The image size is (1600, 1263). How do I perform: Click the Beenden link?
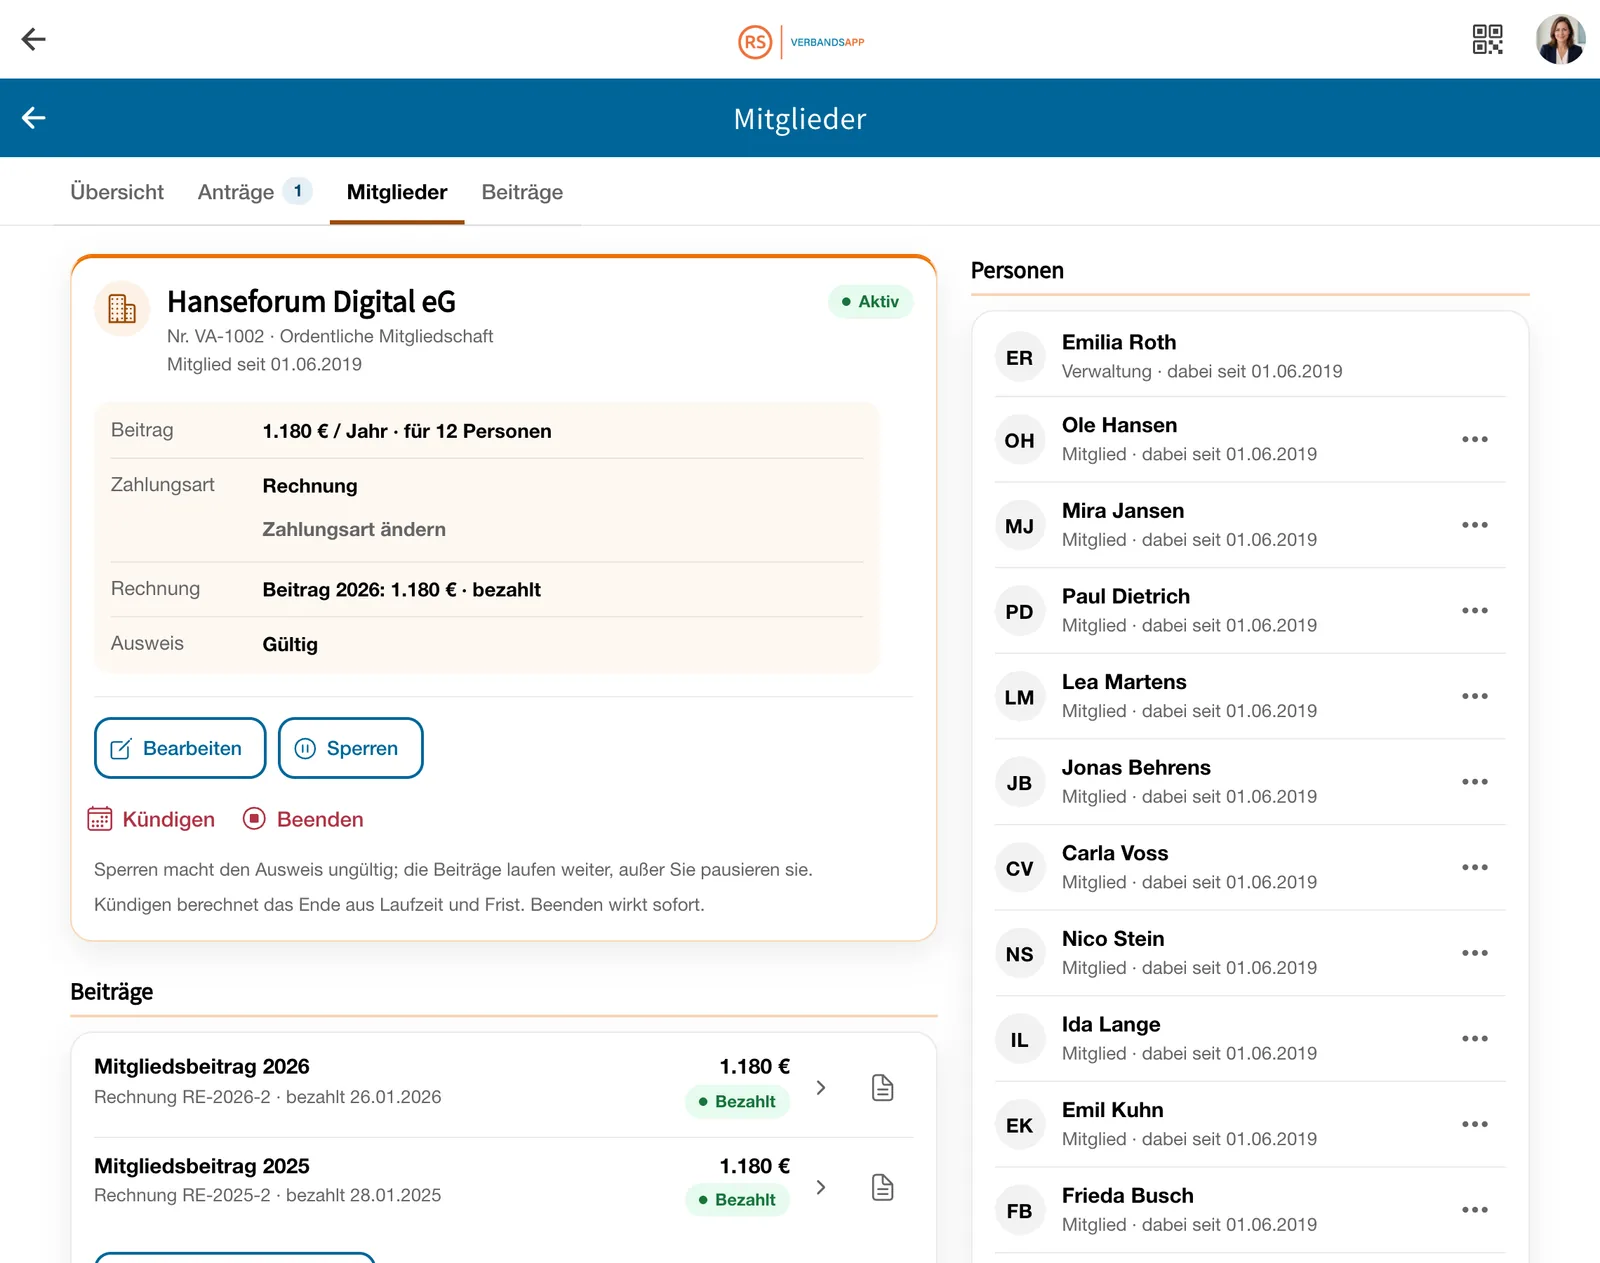pyautogui.click(x=303, y=819)
